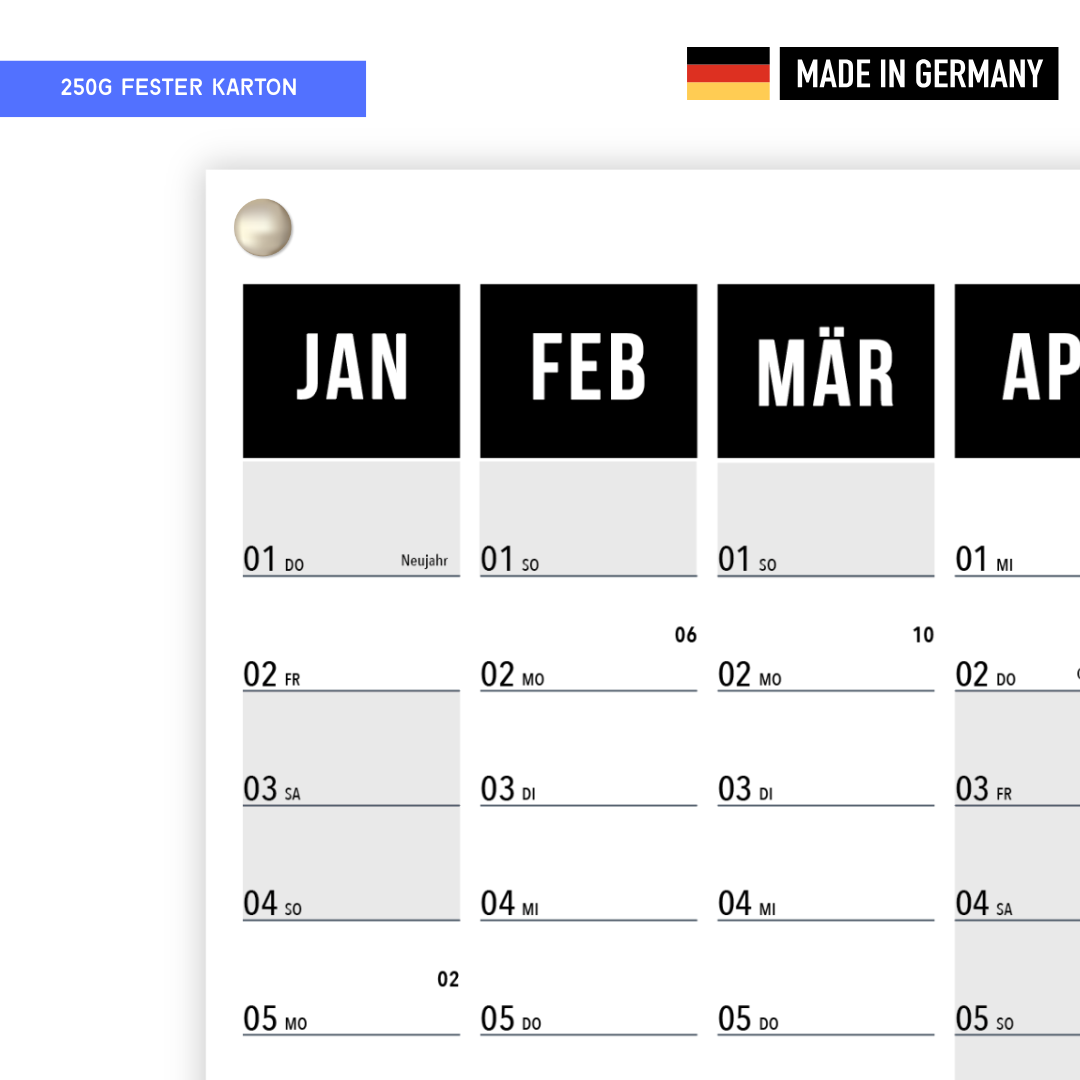The image size is (1080, 1080).
Task: Click January 01 DO row
Action: (351, 518)
